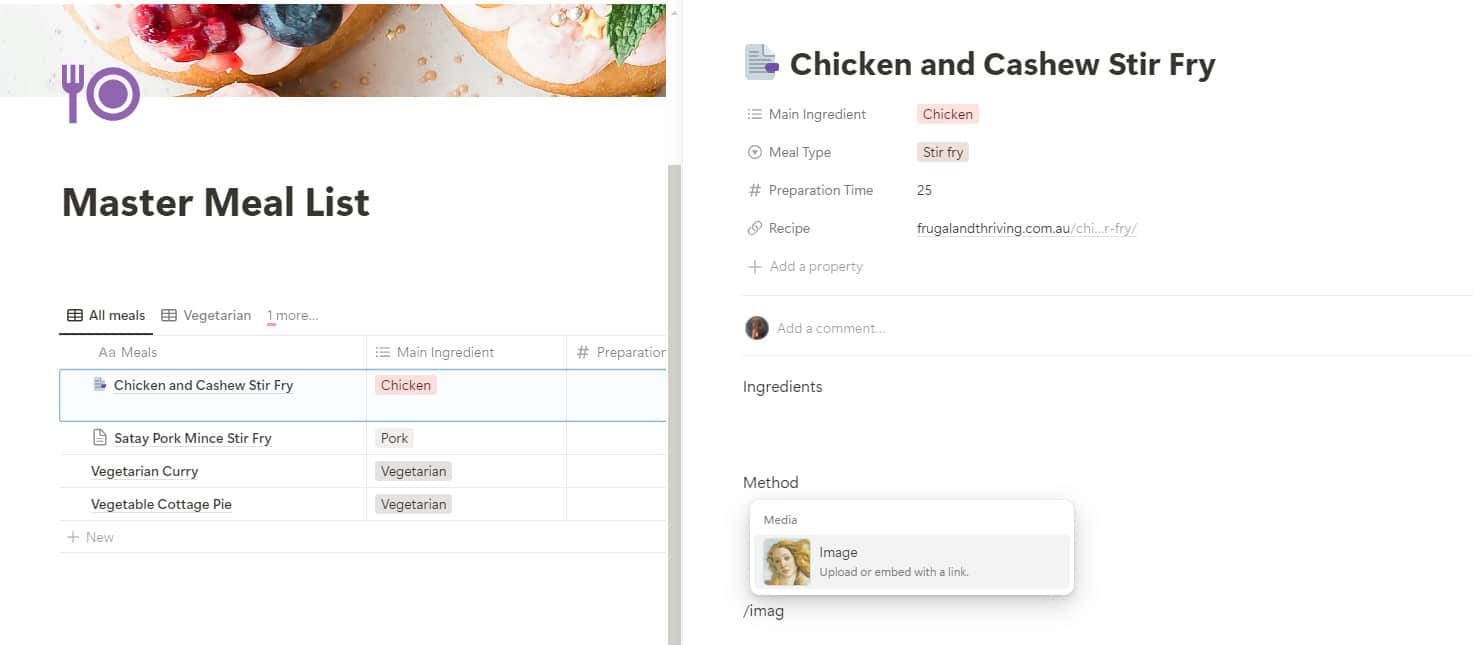Click the circle arrow icon beside Meal Type
This screenshot has width=1473, height=645.
[755, 152]
